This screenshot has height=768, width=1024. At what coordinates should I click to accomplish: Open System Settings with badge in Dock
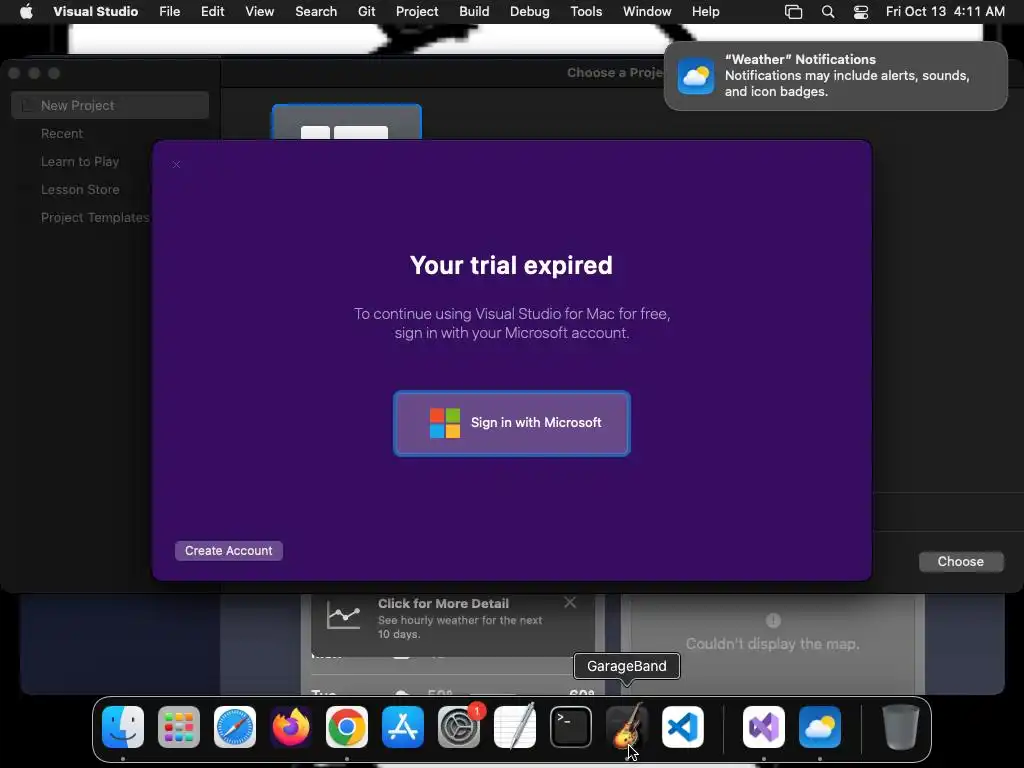coord(459,727)
